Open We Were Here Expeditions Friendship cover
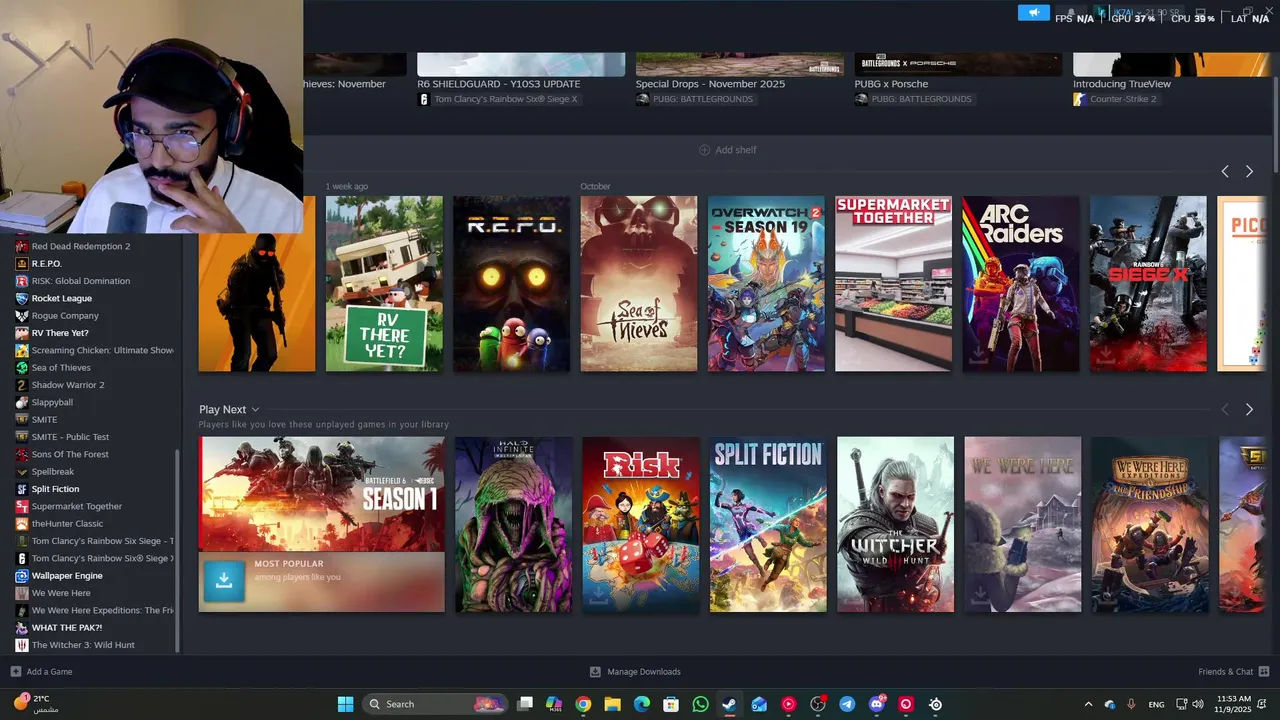The height and width of the screenshot is (720, 1280). pyautogui.click(x=1150, y=524)
